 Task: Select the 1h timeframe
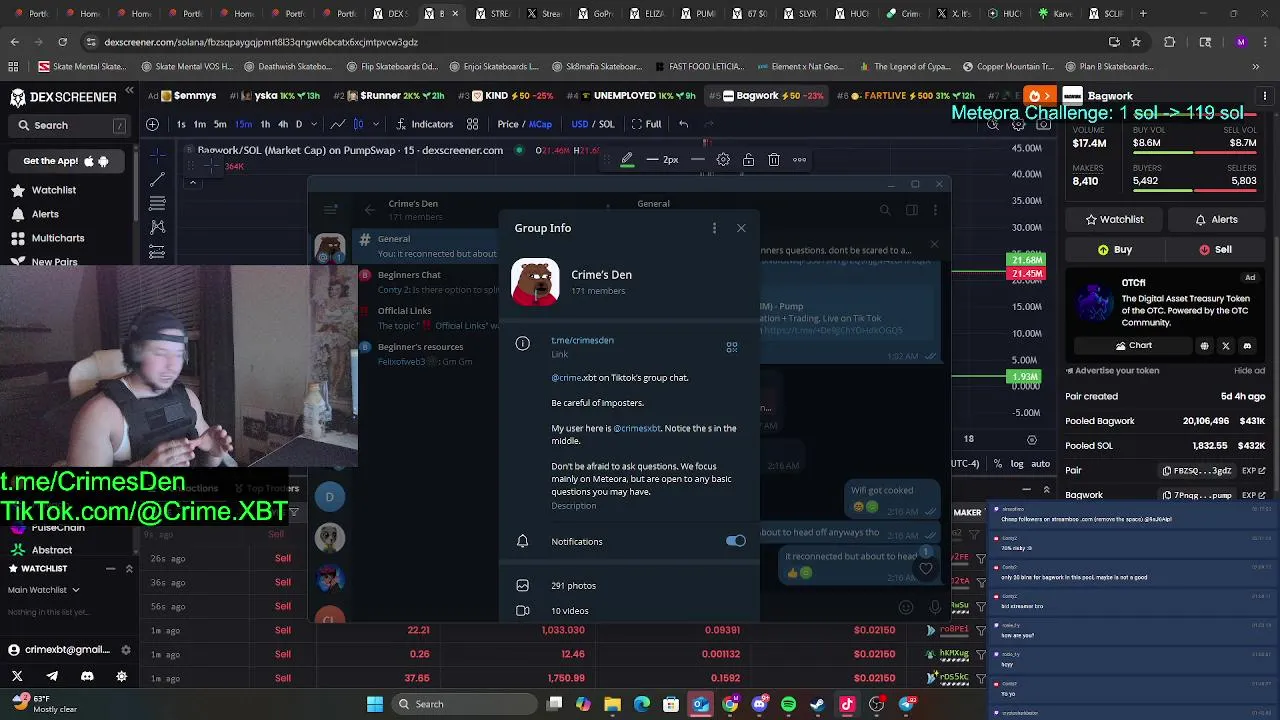[264, 124]
